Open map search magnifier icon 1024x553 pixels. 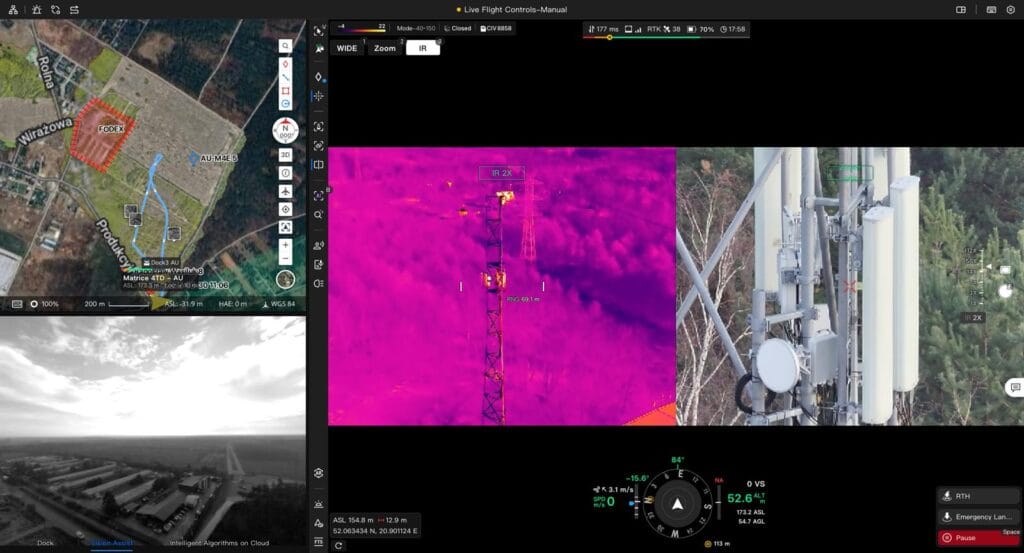tap(285, 46)
